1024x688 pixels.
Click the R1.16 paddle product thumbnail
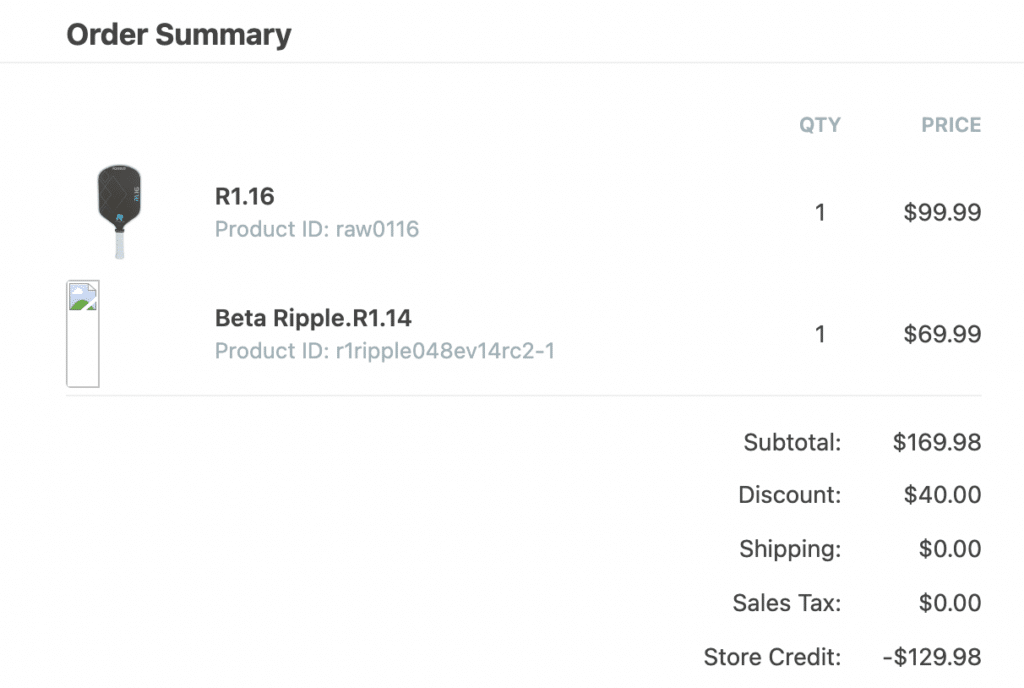(x=119, y=212)
